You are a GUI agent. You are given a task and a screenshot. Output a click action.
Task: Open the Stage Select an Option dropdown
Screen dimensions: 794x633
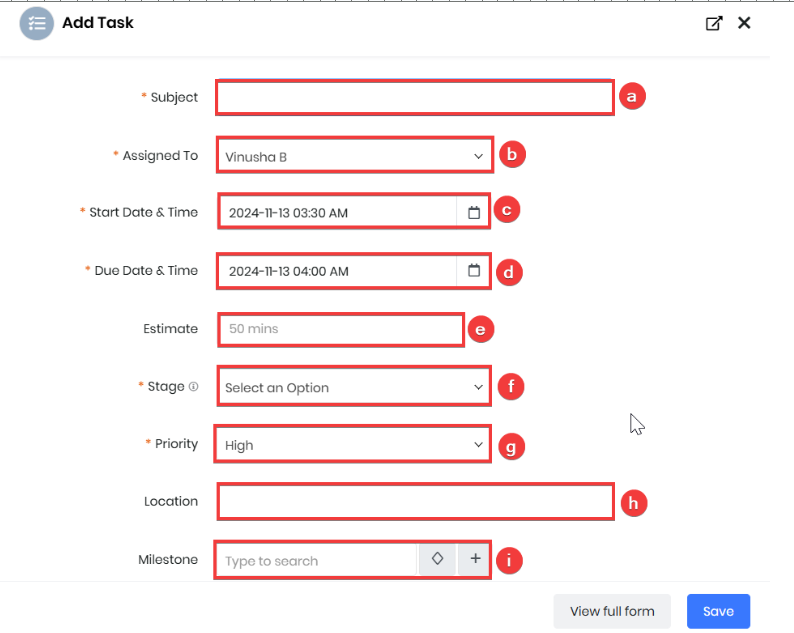pyautogui.click(x=354, y=387)
